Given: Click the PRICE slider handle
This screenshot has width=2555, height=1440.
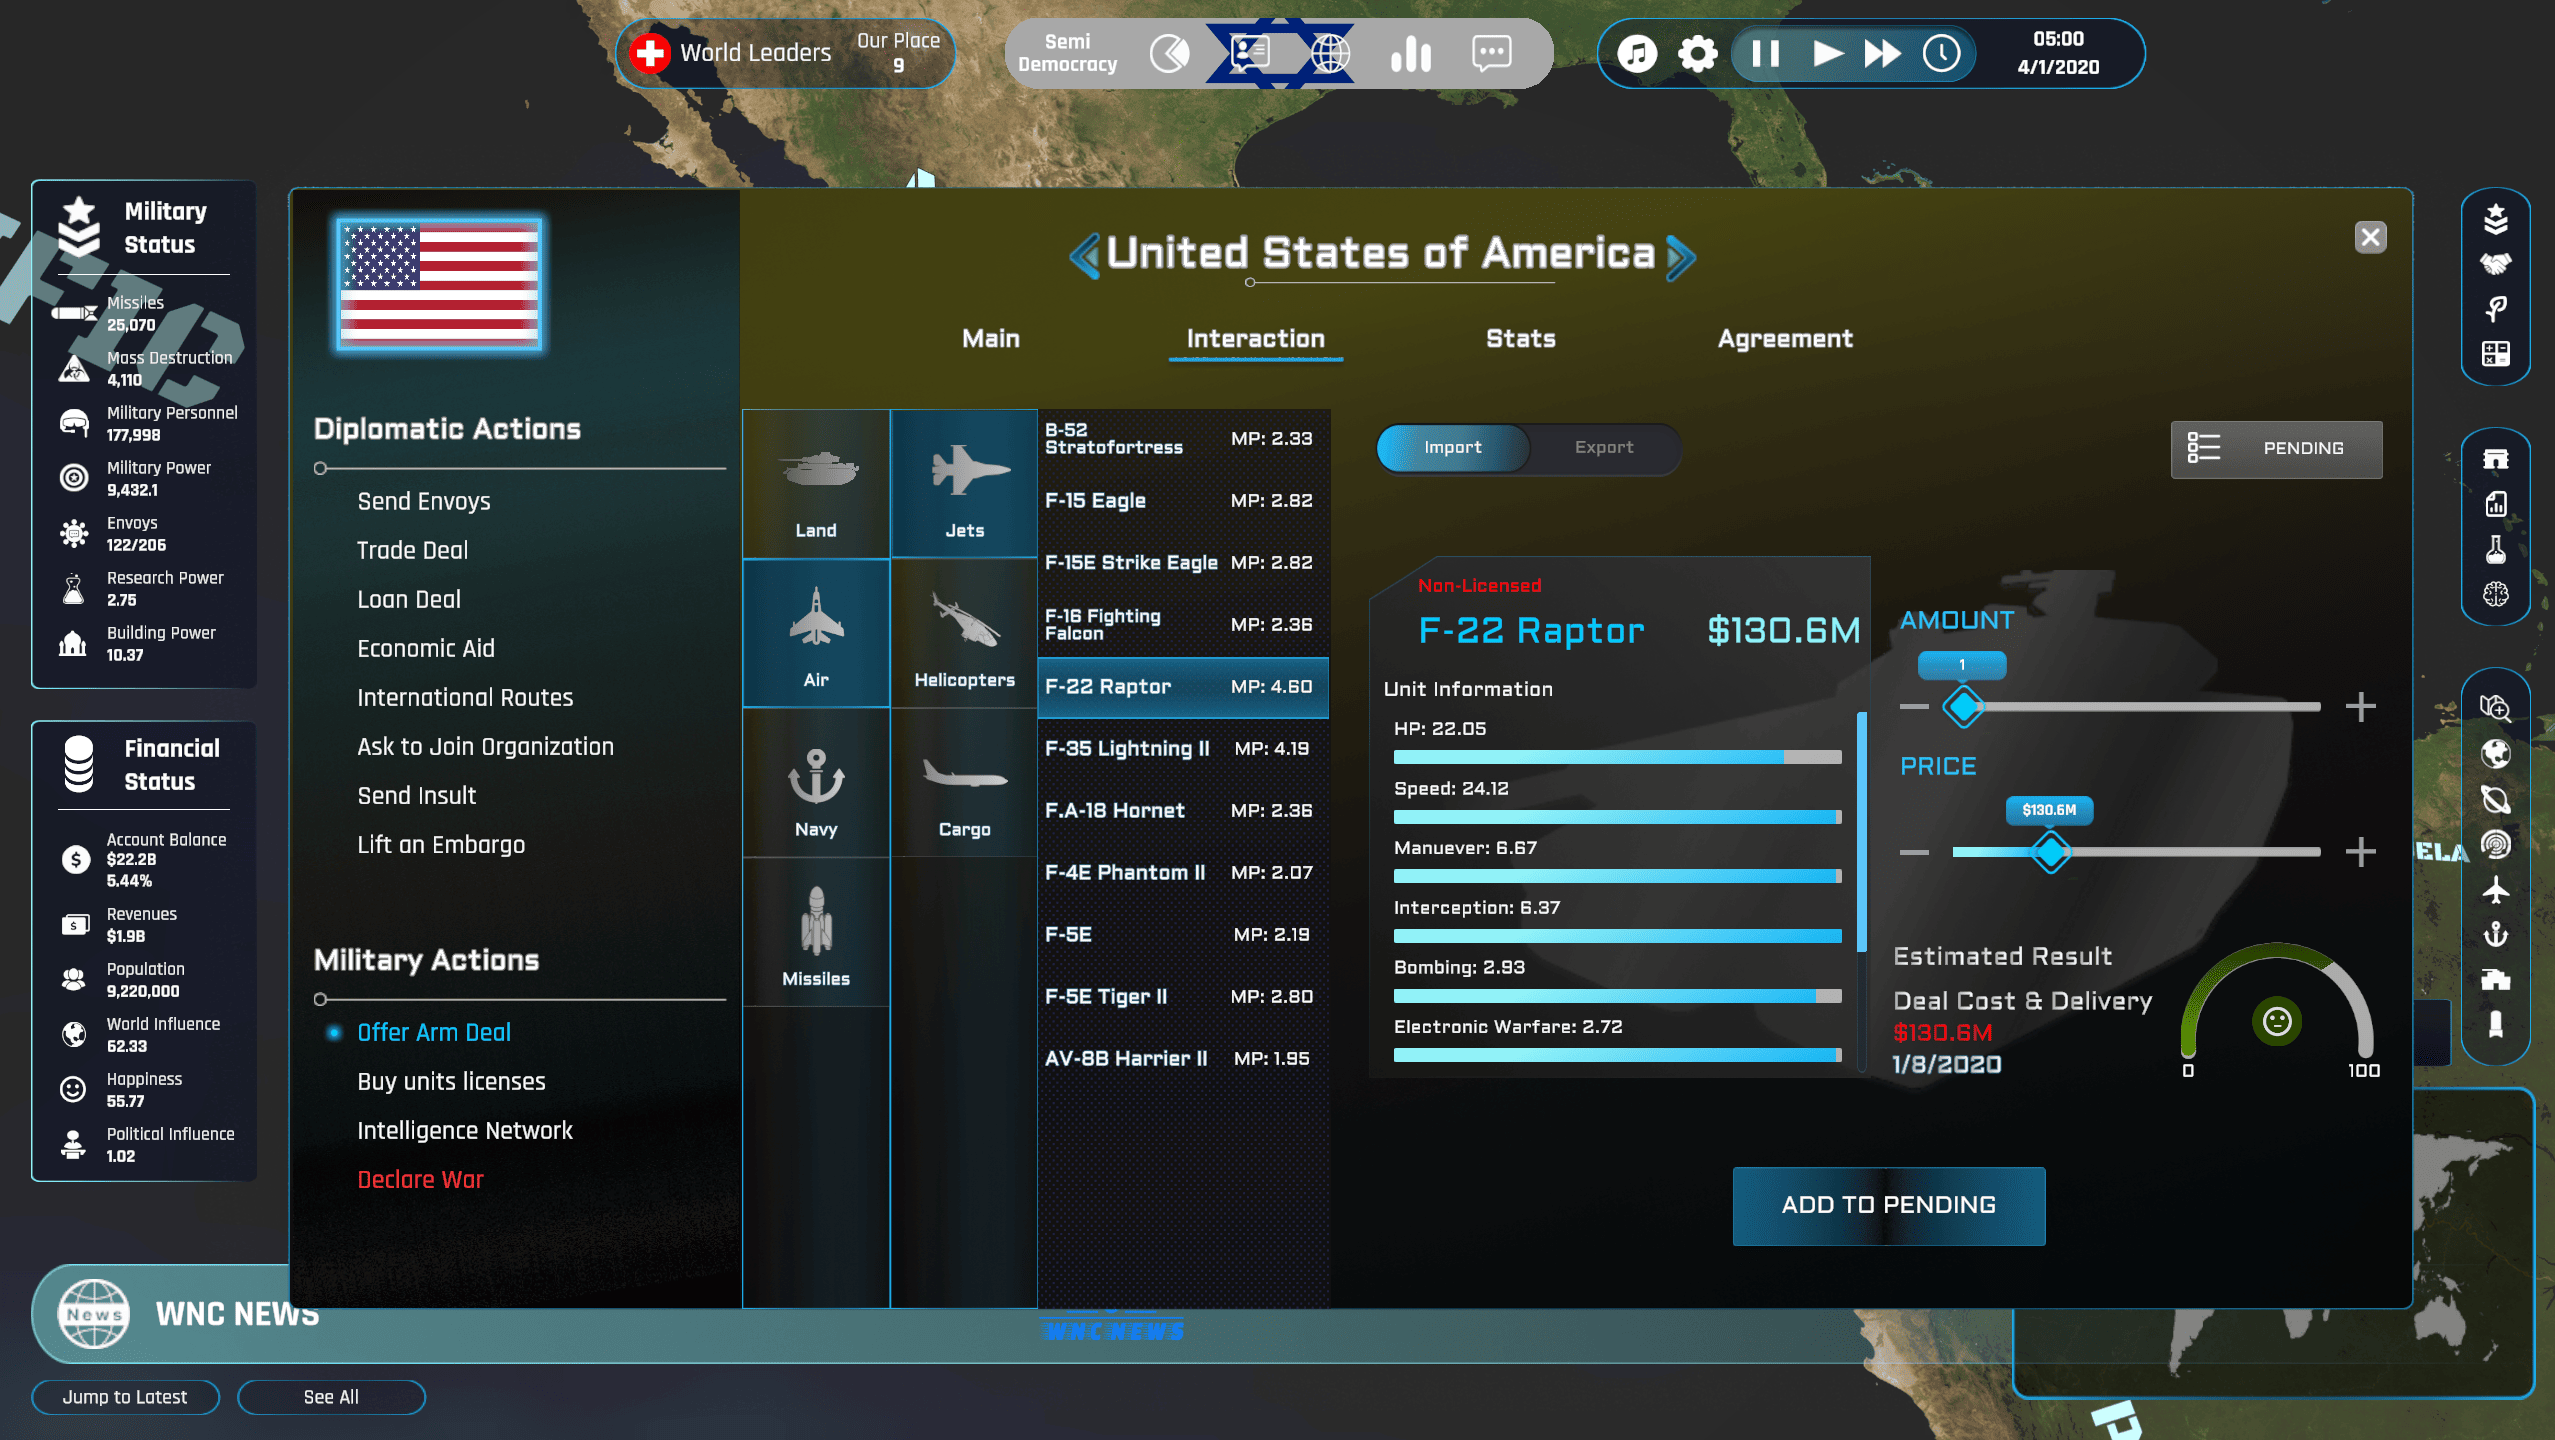Looking at the screenshot, I should [x=2050, y=852].
